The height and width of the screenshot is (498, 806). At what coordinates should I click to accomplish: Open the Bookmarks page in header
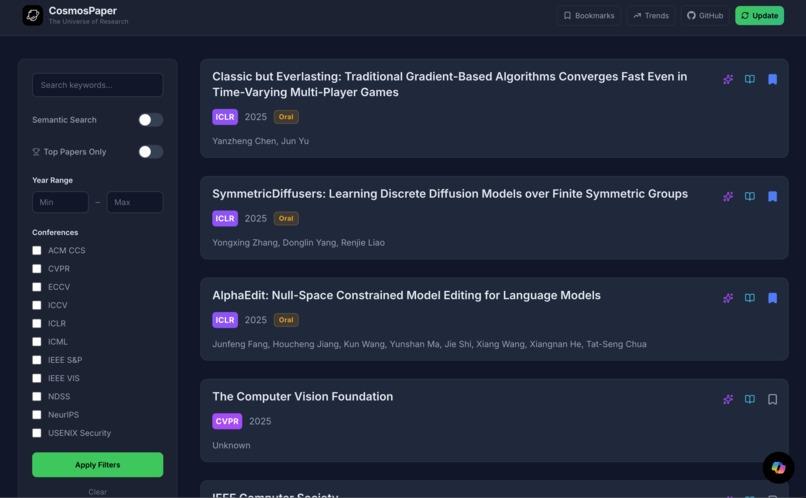pos(589,15)
